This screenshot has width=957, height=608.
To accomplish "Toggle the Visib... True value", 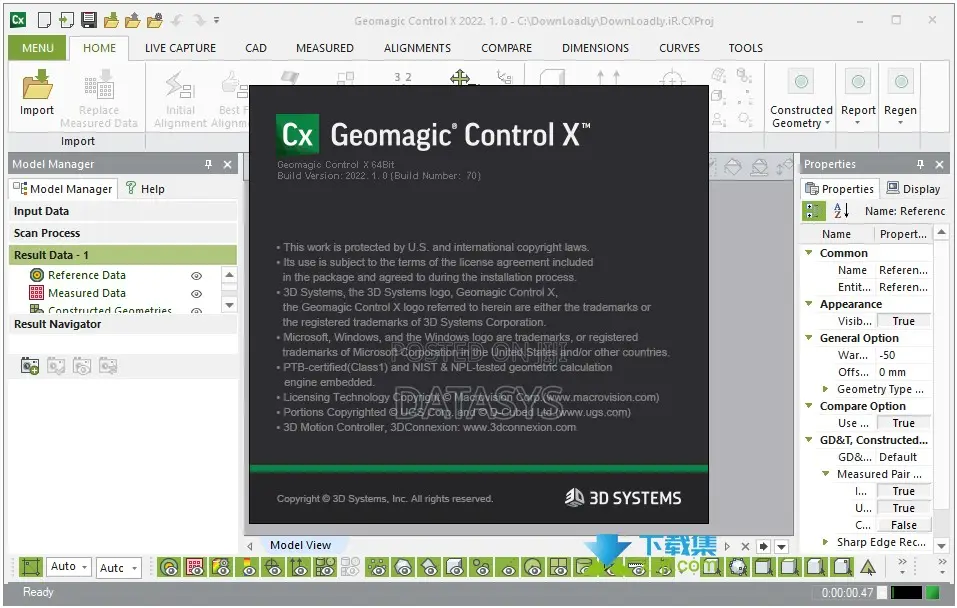I will tap(903, 321).
